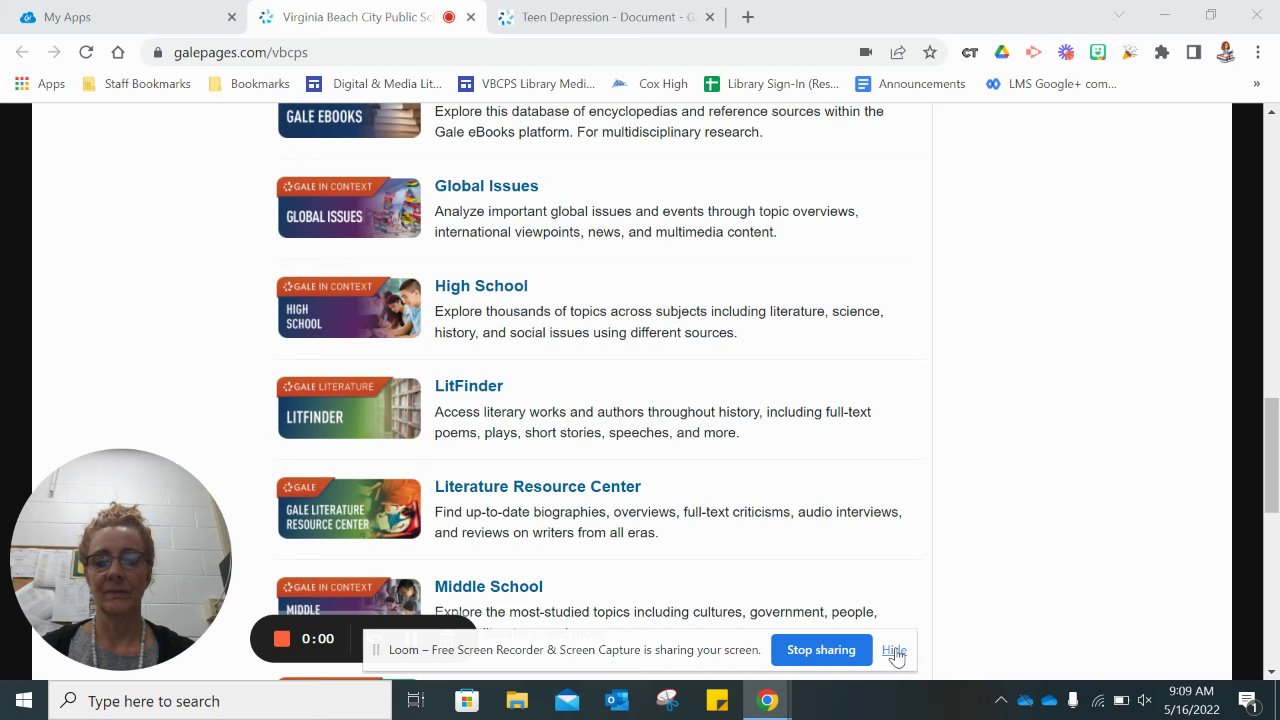The height and width of the screenshot is (720, 1280).
Task: Click the address bar showing galepages.com/vbcps
Action: (500, 52)
